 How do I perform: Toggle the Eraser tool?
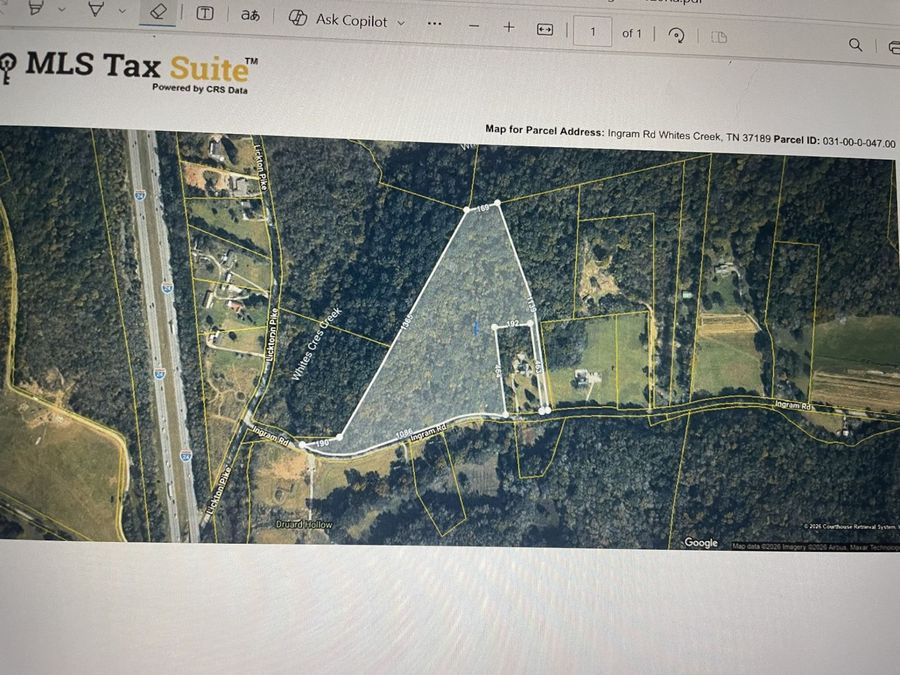pos(158,12)
